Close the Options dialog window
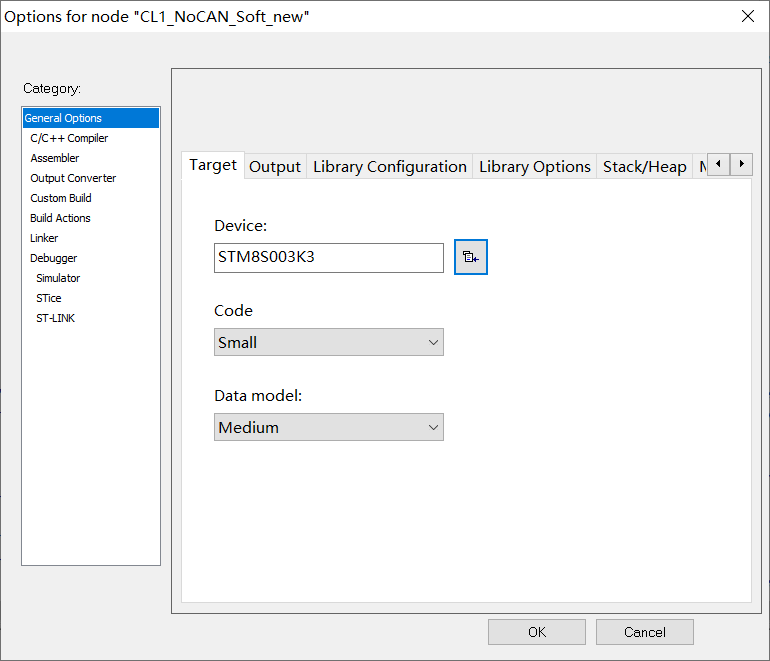The image size is (770, 661). tap(747, 16)
